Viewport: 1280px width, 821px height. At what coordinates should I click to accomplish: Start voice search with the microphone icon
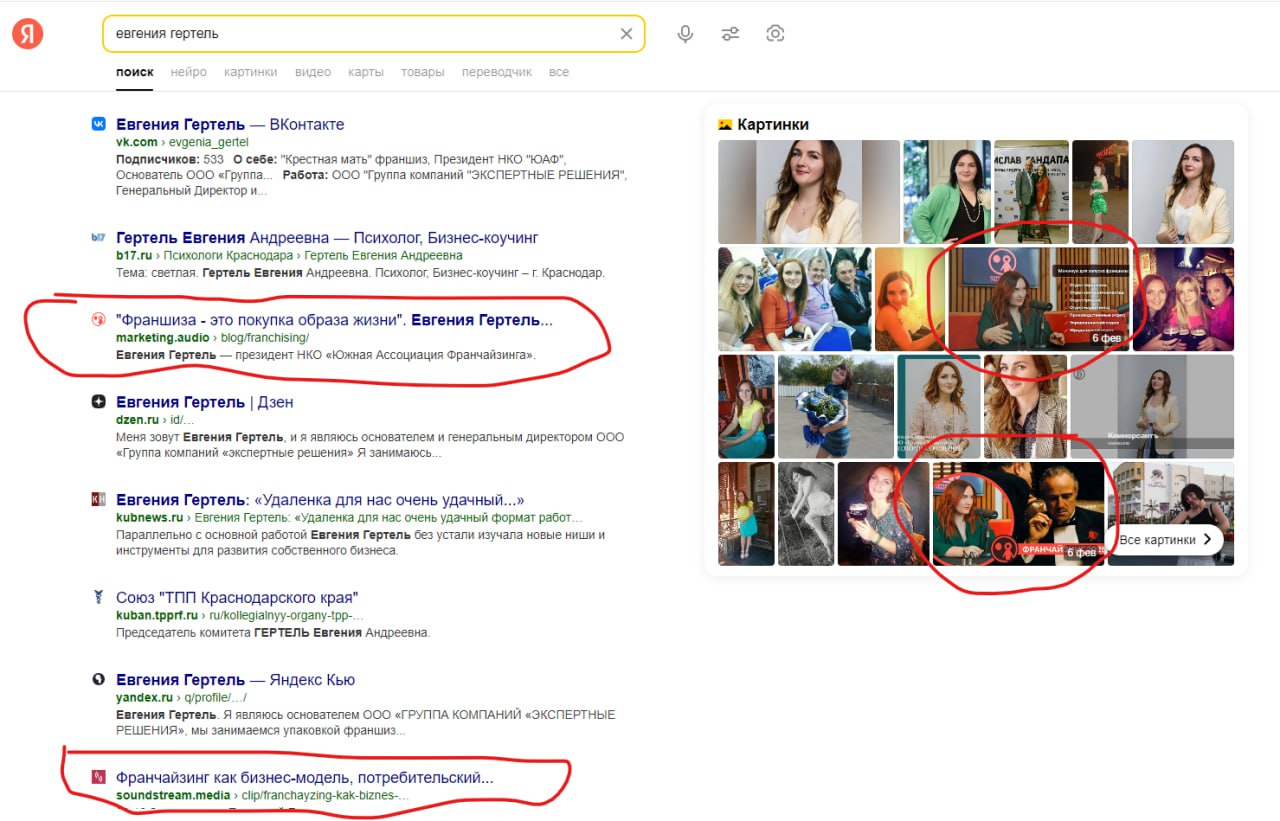(x=685, y=34)
